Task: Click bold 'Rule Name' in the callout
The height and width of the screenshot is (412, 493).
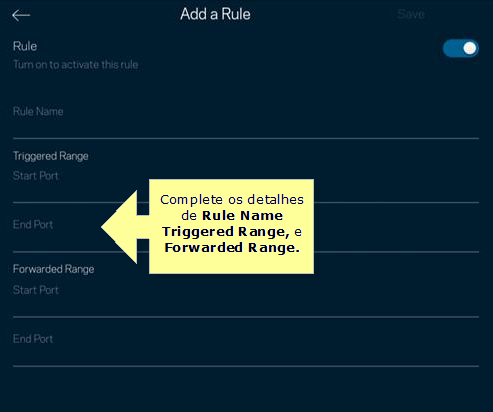Action: coord(243,216)
